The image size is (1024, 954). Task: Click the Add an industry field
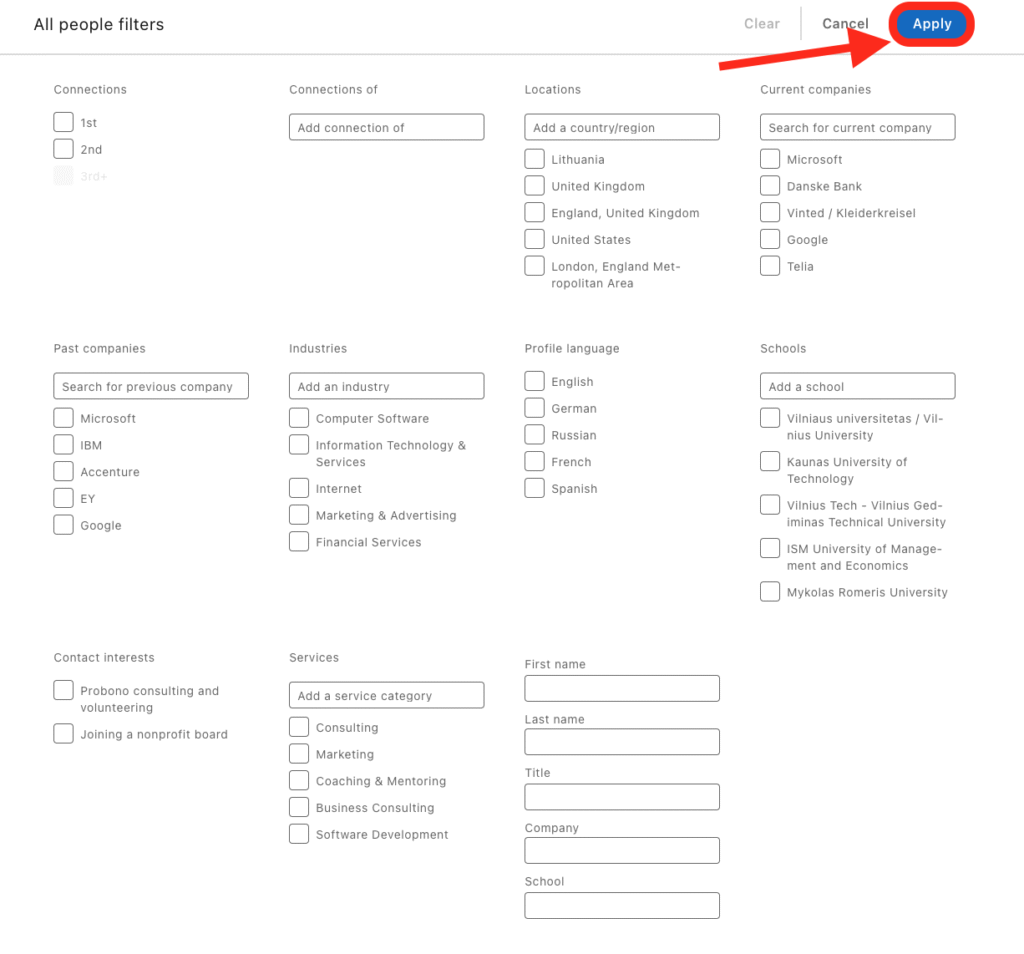coord(387,386)
